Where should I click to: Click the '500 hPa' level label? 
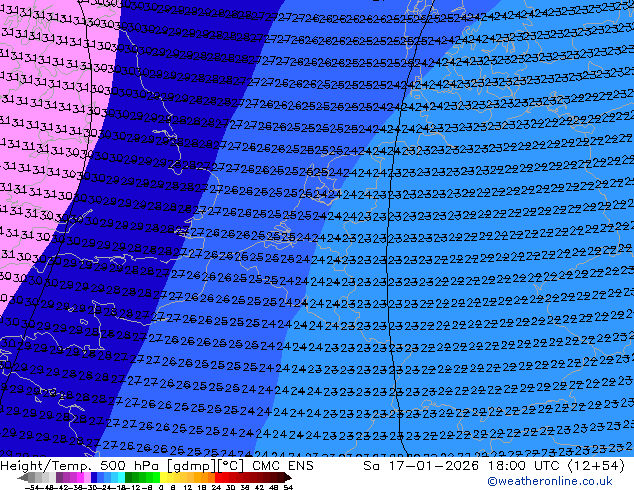coord(131,466)
